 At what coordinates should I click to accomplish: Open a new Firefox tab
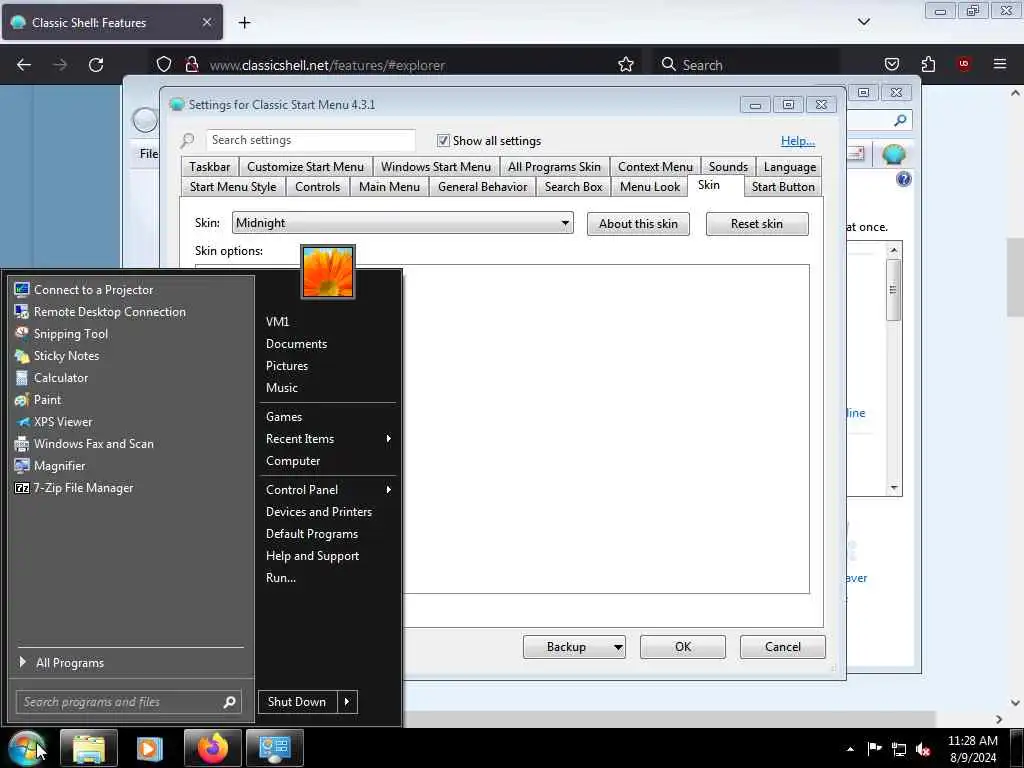click(244, 23)
